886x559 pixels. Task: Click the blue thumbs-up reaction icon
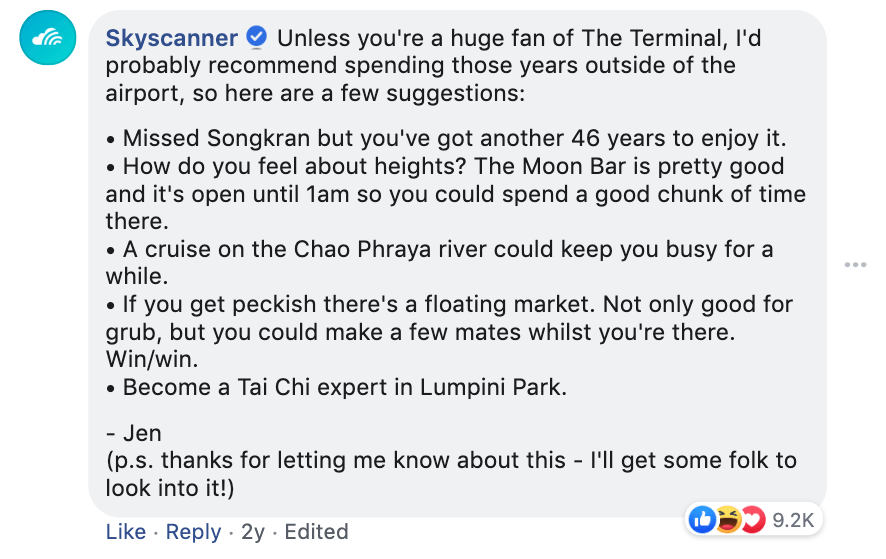pyautogui.click(x=702, y=520)
